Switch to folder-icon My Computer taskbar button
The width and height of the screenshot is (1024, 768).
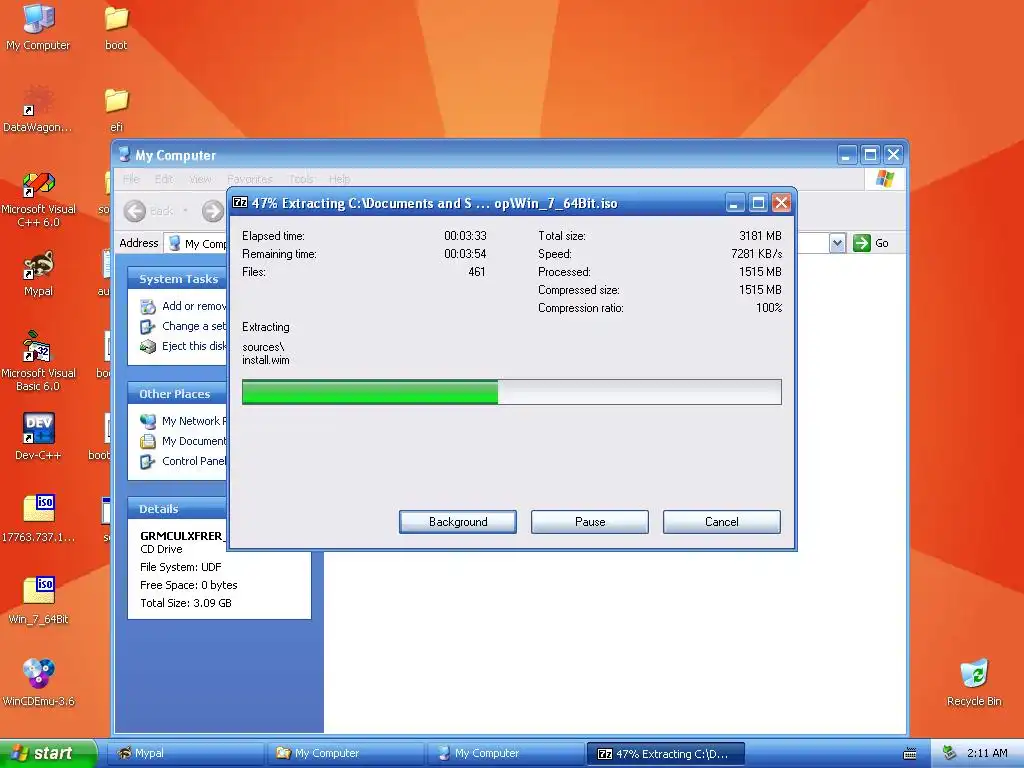(x=346, y=753)
